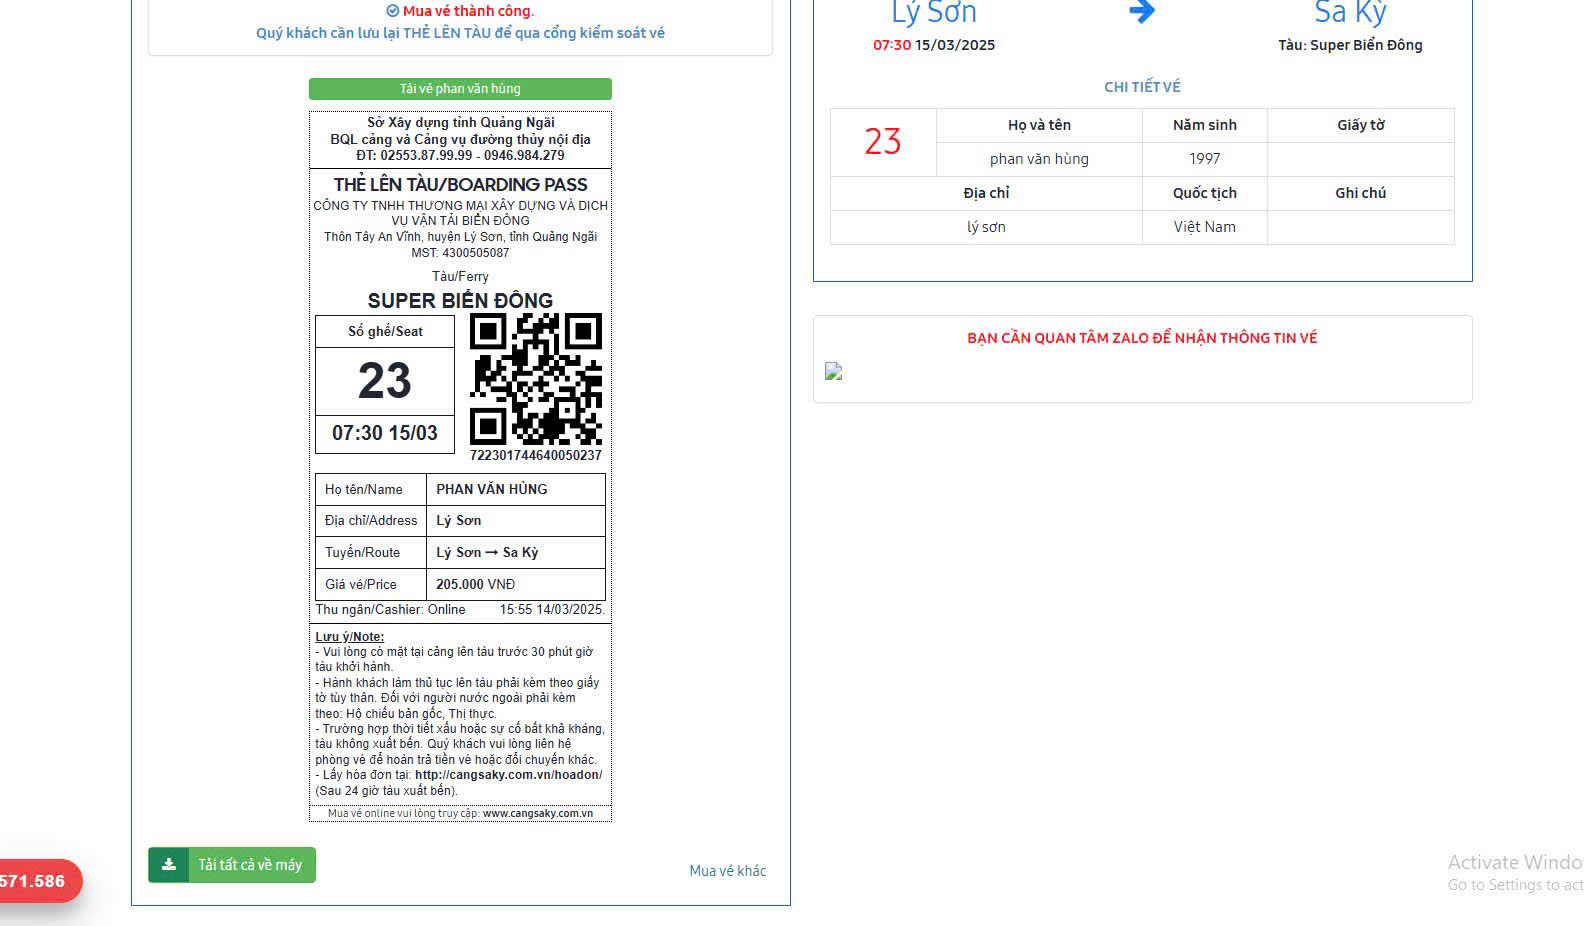Open the cangsaky.com.vn/hoadon invoice link

(508, 775)
